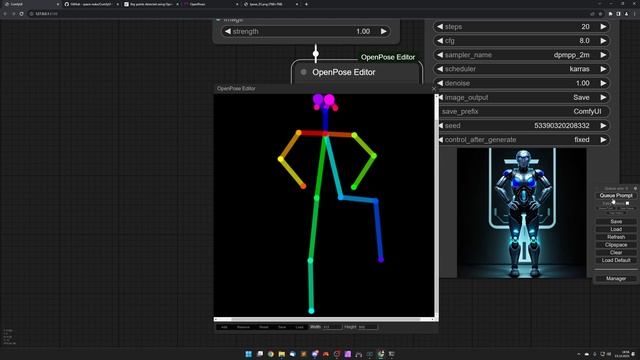The width and height of the screenshot is (640, 360).
Task: Click Remove in OpenPose Editor toolbar
Action: click(x=243, y=327)
